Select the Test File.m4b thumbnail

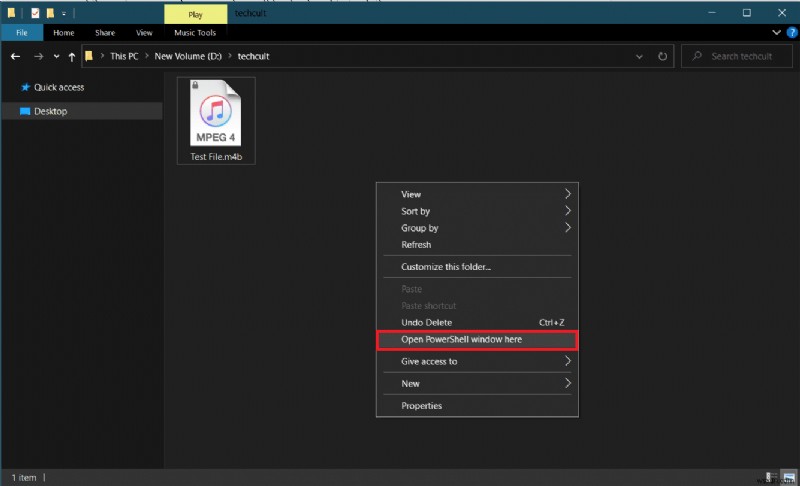point(217,120)
